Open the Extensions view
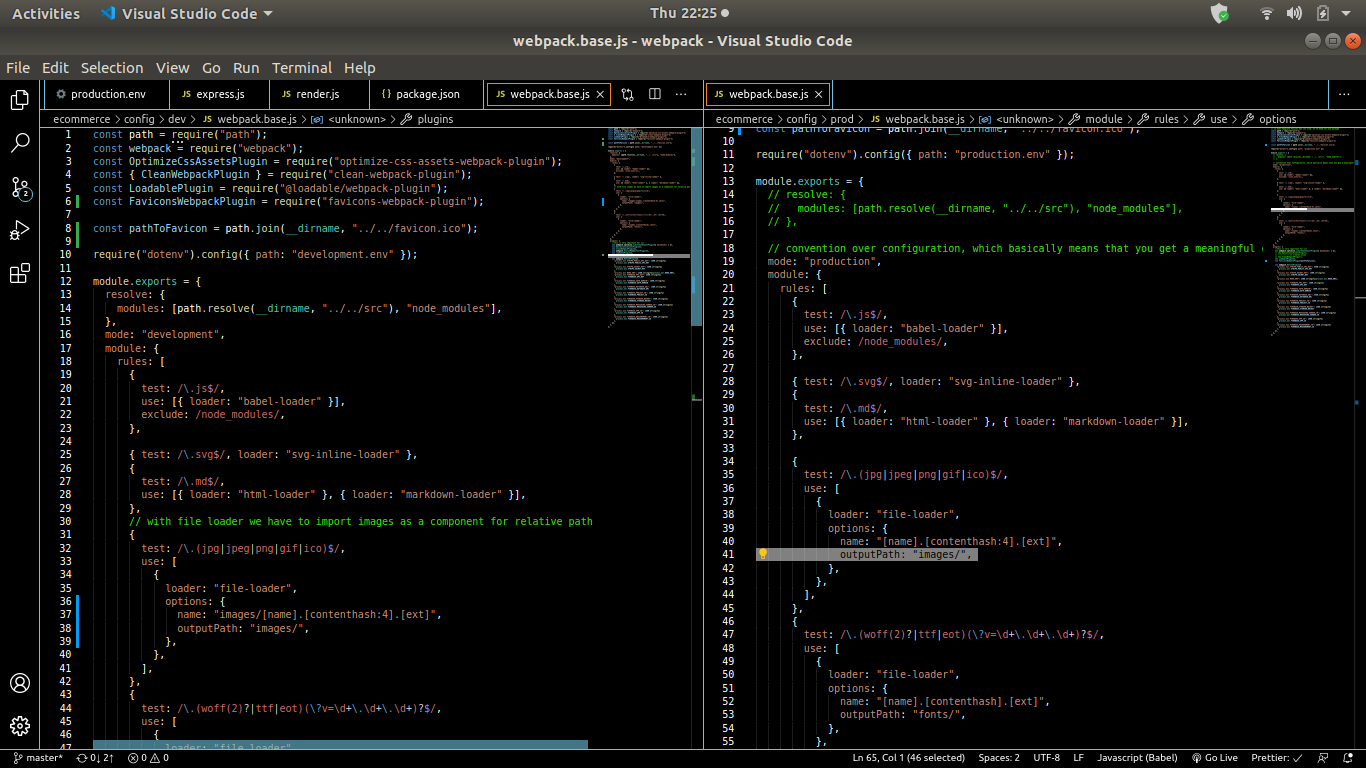The image size is (1366, 768). click(x=20, y=273)
